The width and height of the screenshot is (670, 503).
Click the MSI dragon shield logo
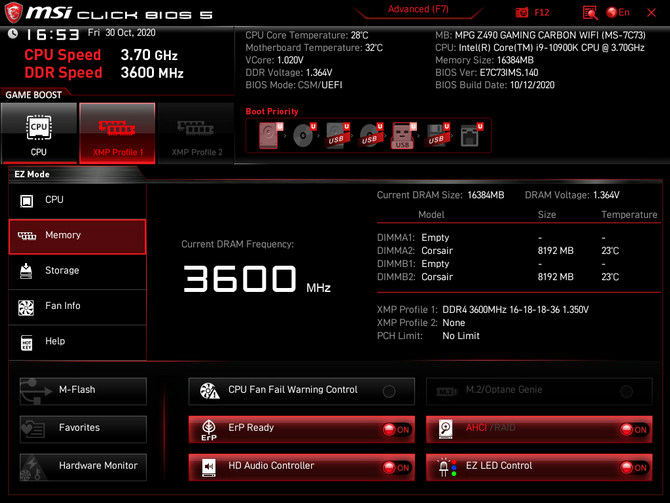click(13, 12)
